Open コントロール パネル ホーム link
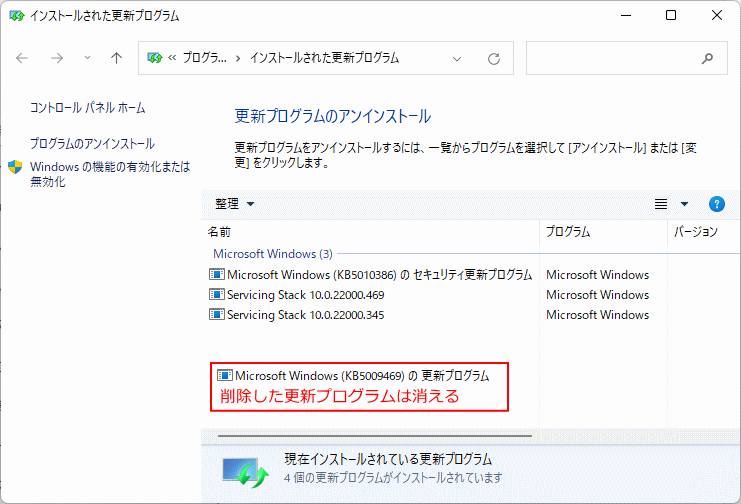 click(87, 108)
